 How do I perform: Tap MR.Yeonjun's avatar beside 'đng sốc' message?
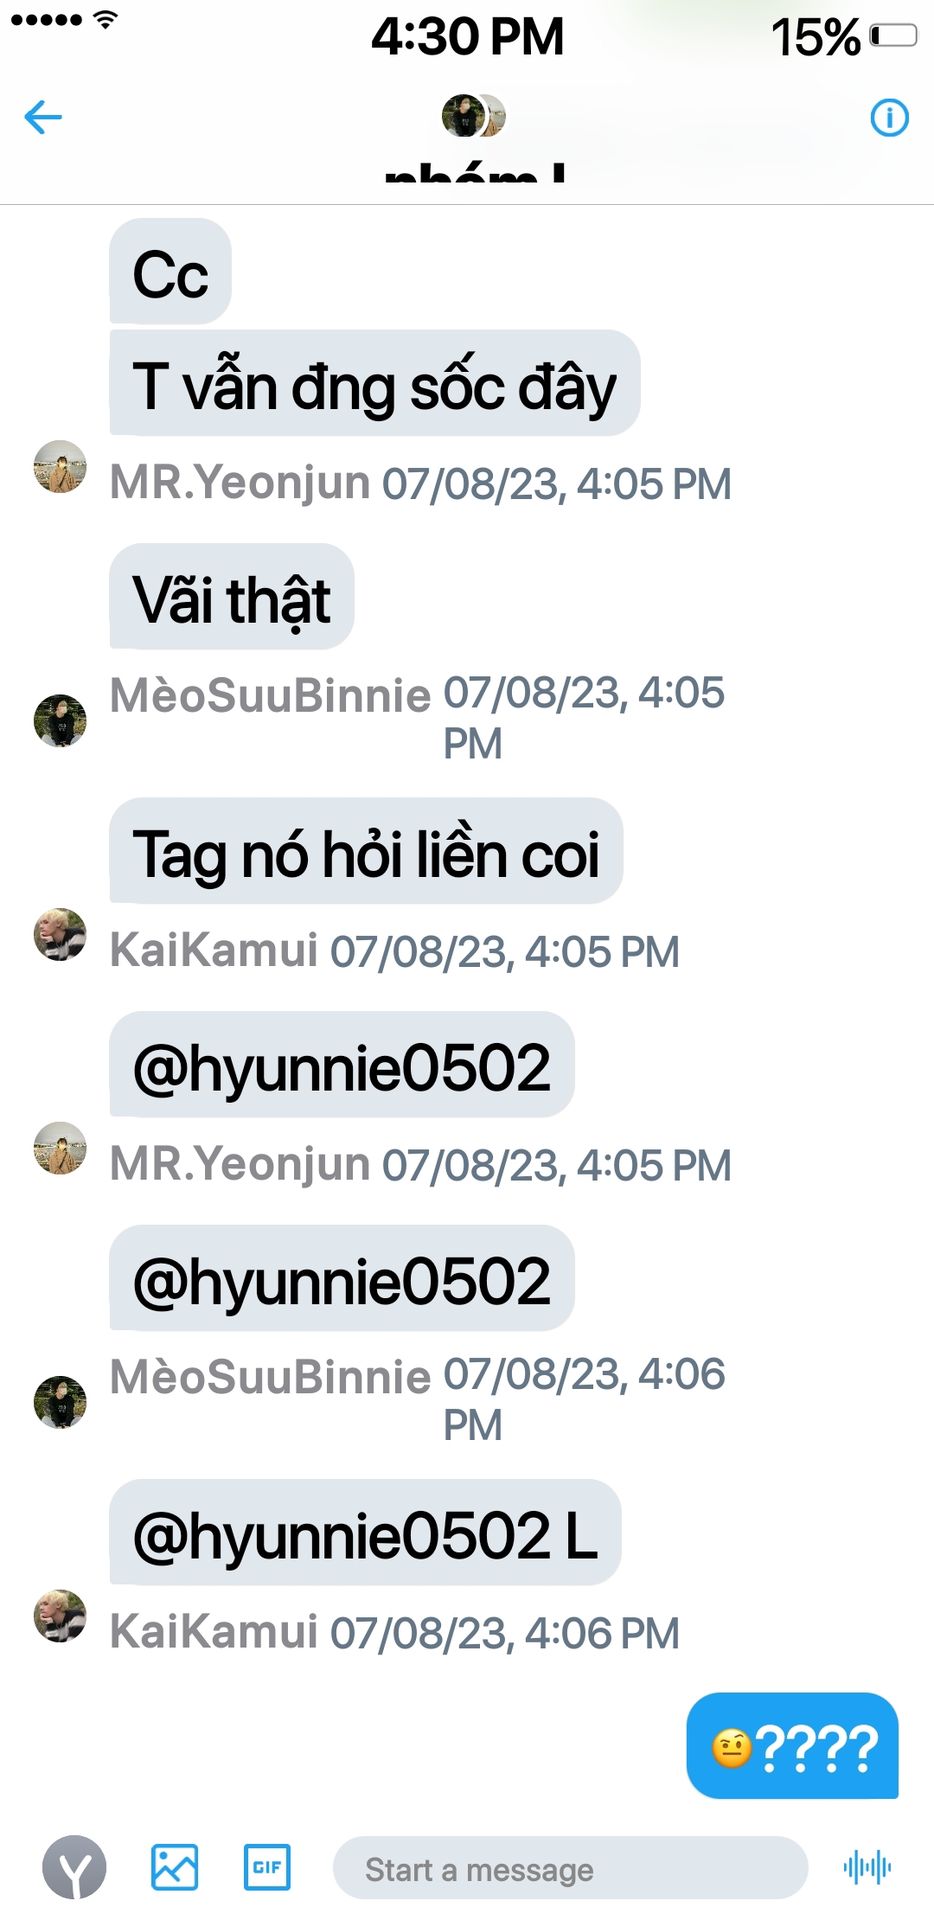(60, 467)
